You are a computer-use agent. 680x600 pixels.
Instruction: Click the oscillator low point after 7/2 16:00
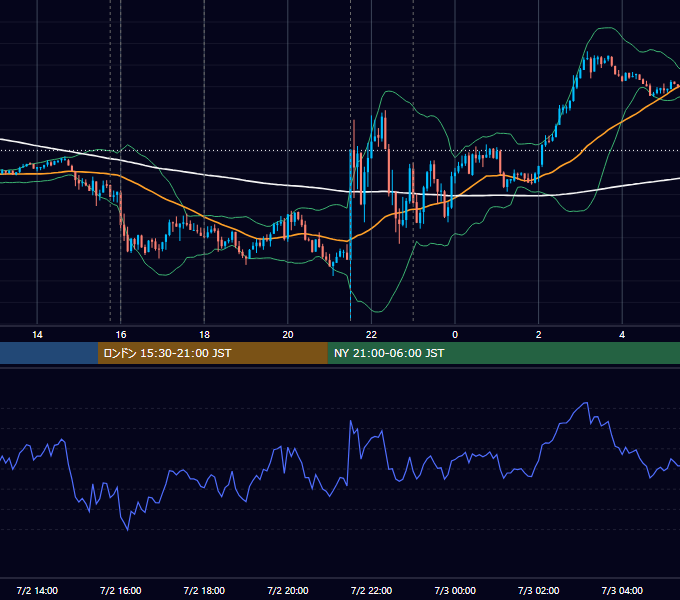coord(128,529)
